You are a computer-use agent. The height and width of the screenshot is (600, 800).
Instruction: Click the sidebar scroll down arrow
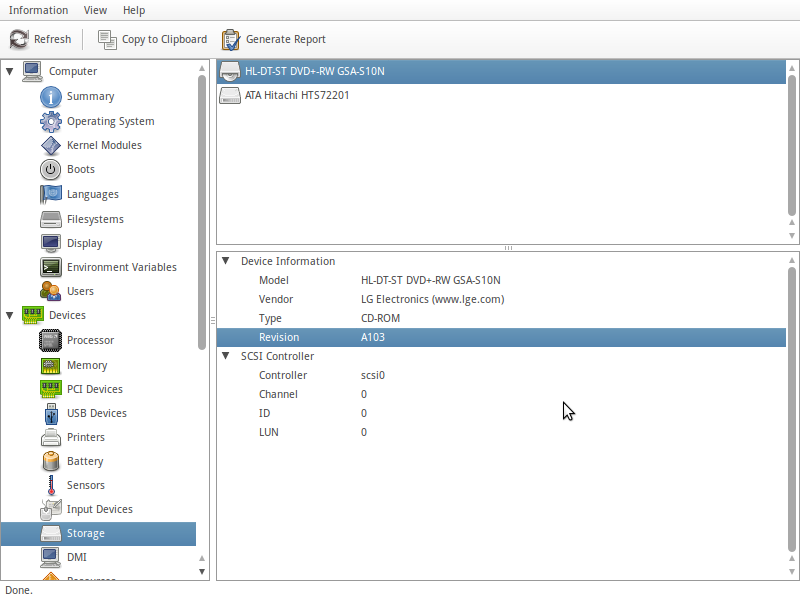[x=202, y=571]
